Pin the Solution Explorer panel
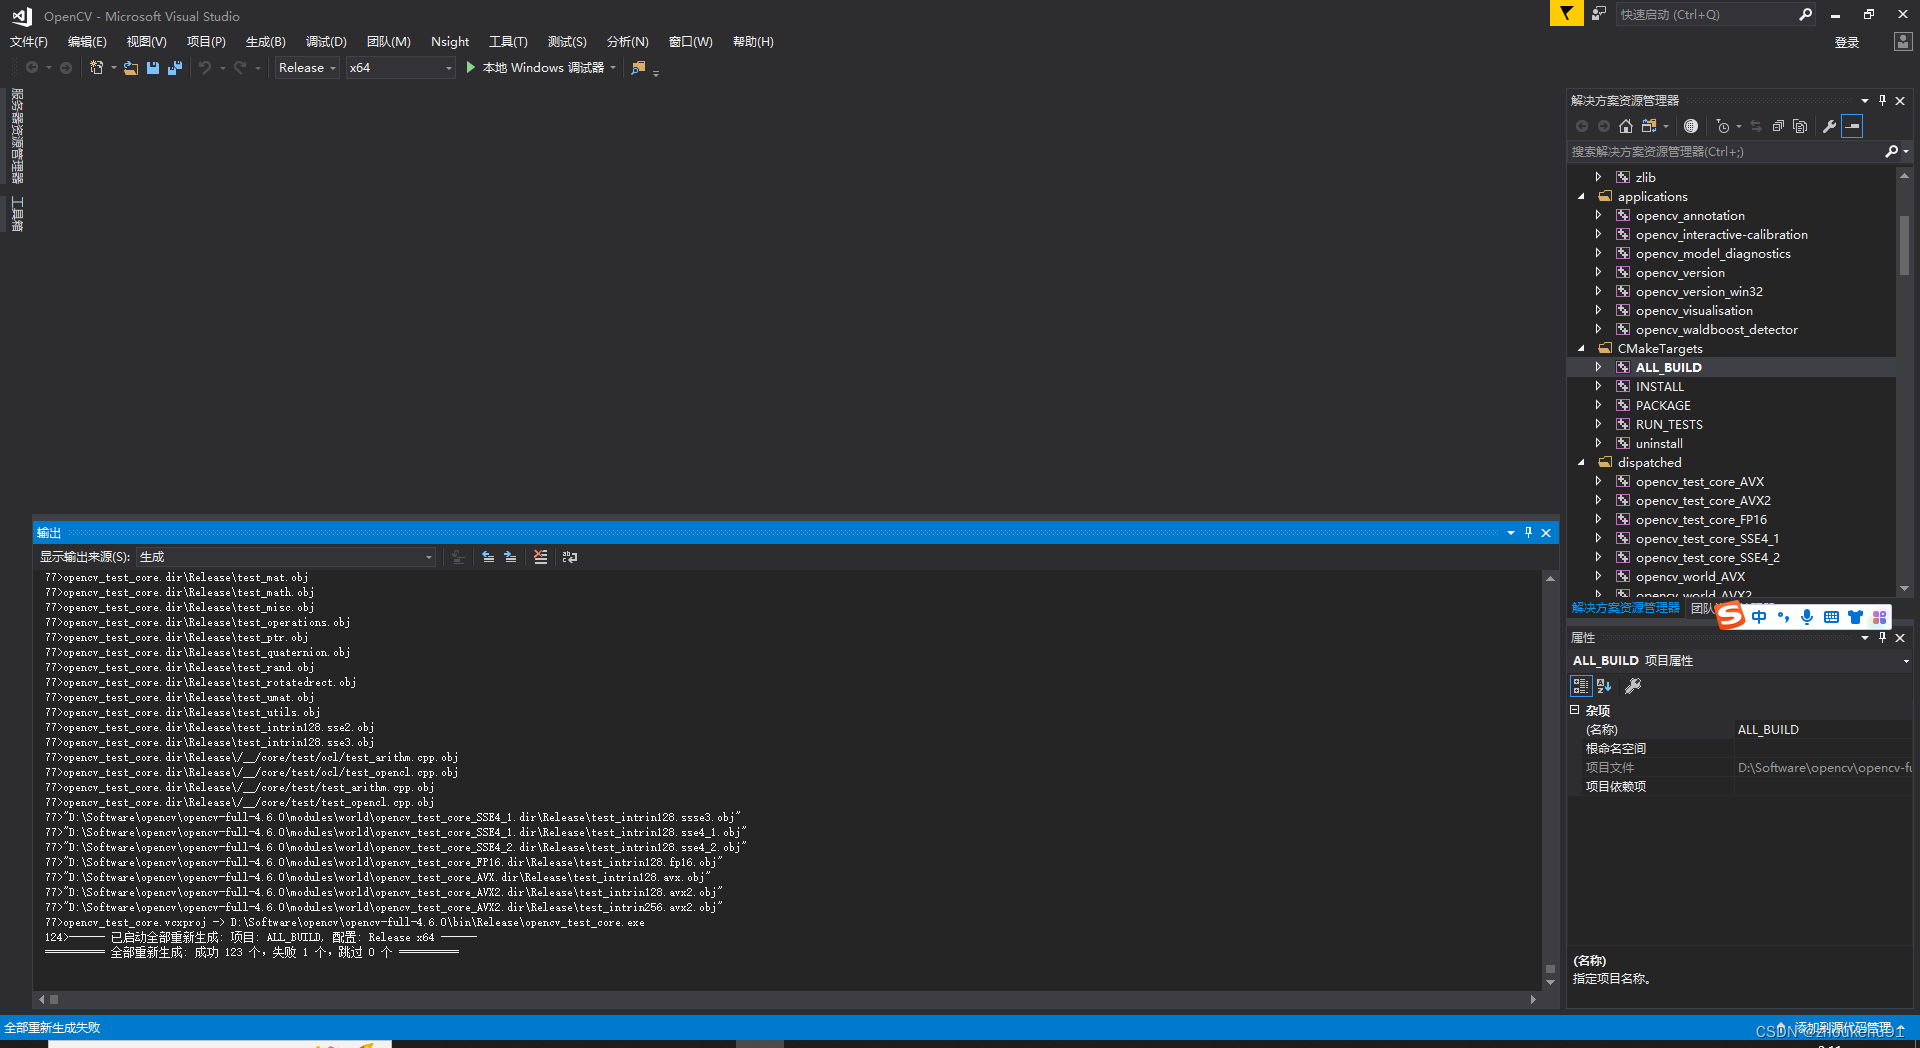Screen dimensions: 1920x1048 coord(1882,100)
